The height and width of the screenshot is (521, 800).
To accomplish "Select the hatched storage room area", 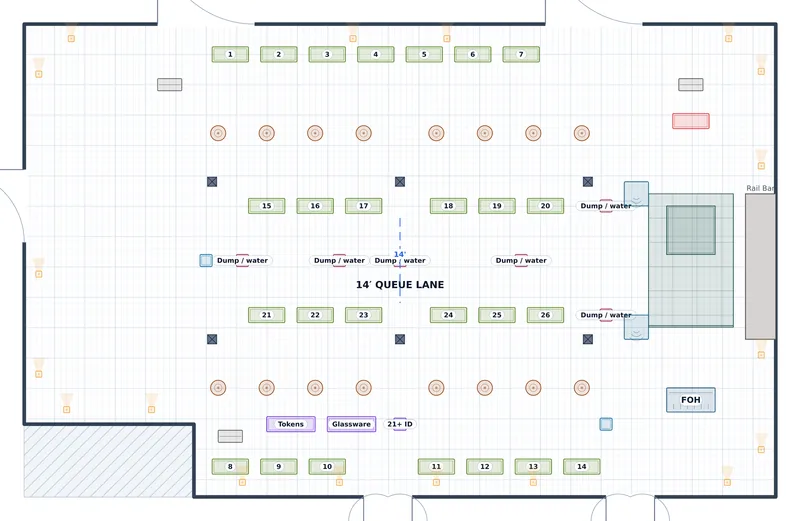I will (x=108, y=461).
